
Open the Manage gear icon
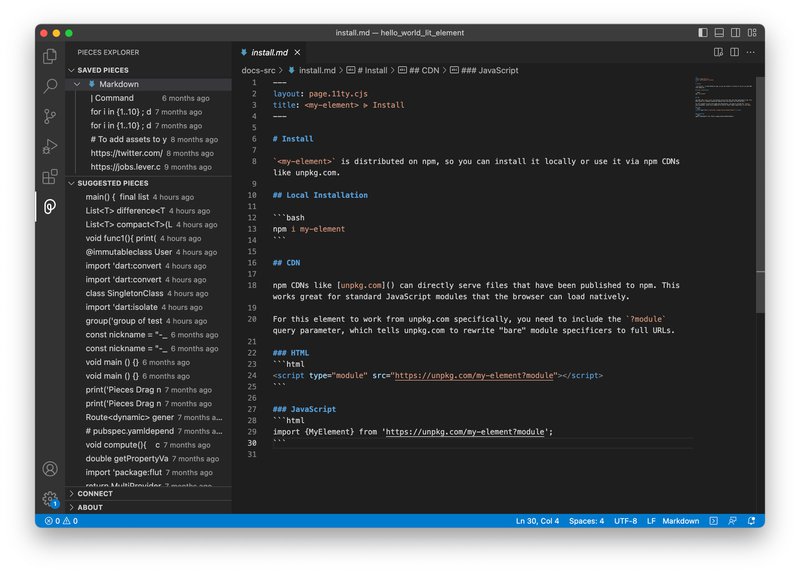tap(49, 498)
